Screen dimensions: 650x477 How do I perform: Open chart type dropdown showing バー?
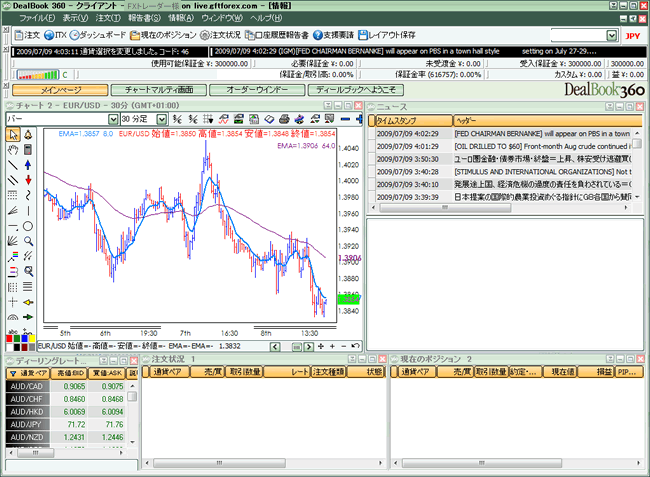113,119
